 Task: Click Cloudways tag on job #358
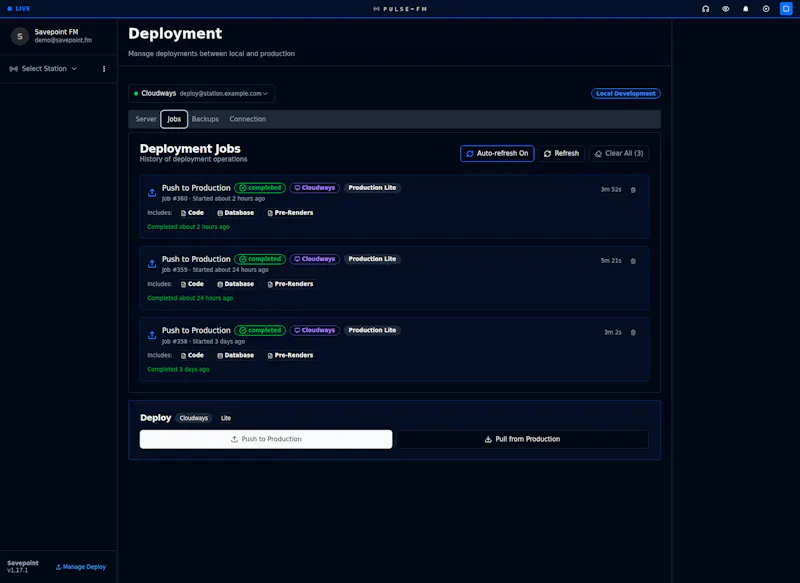click(315, 331)
